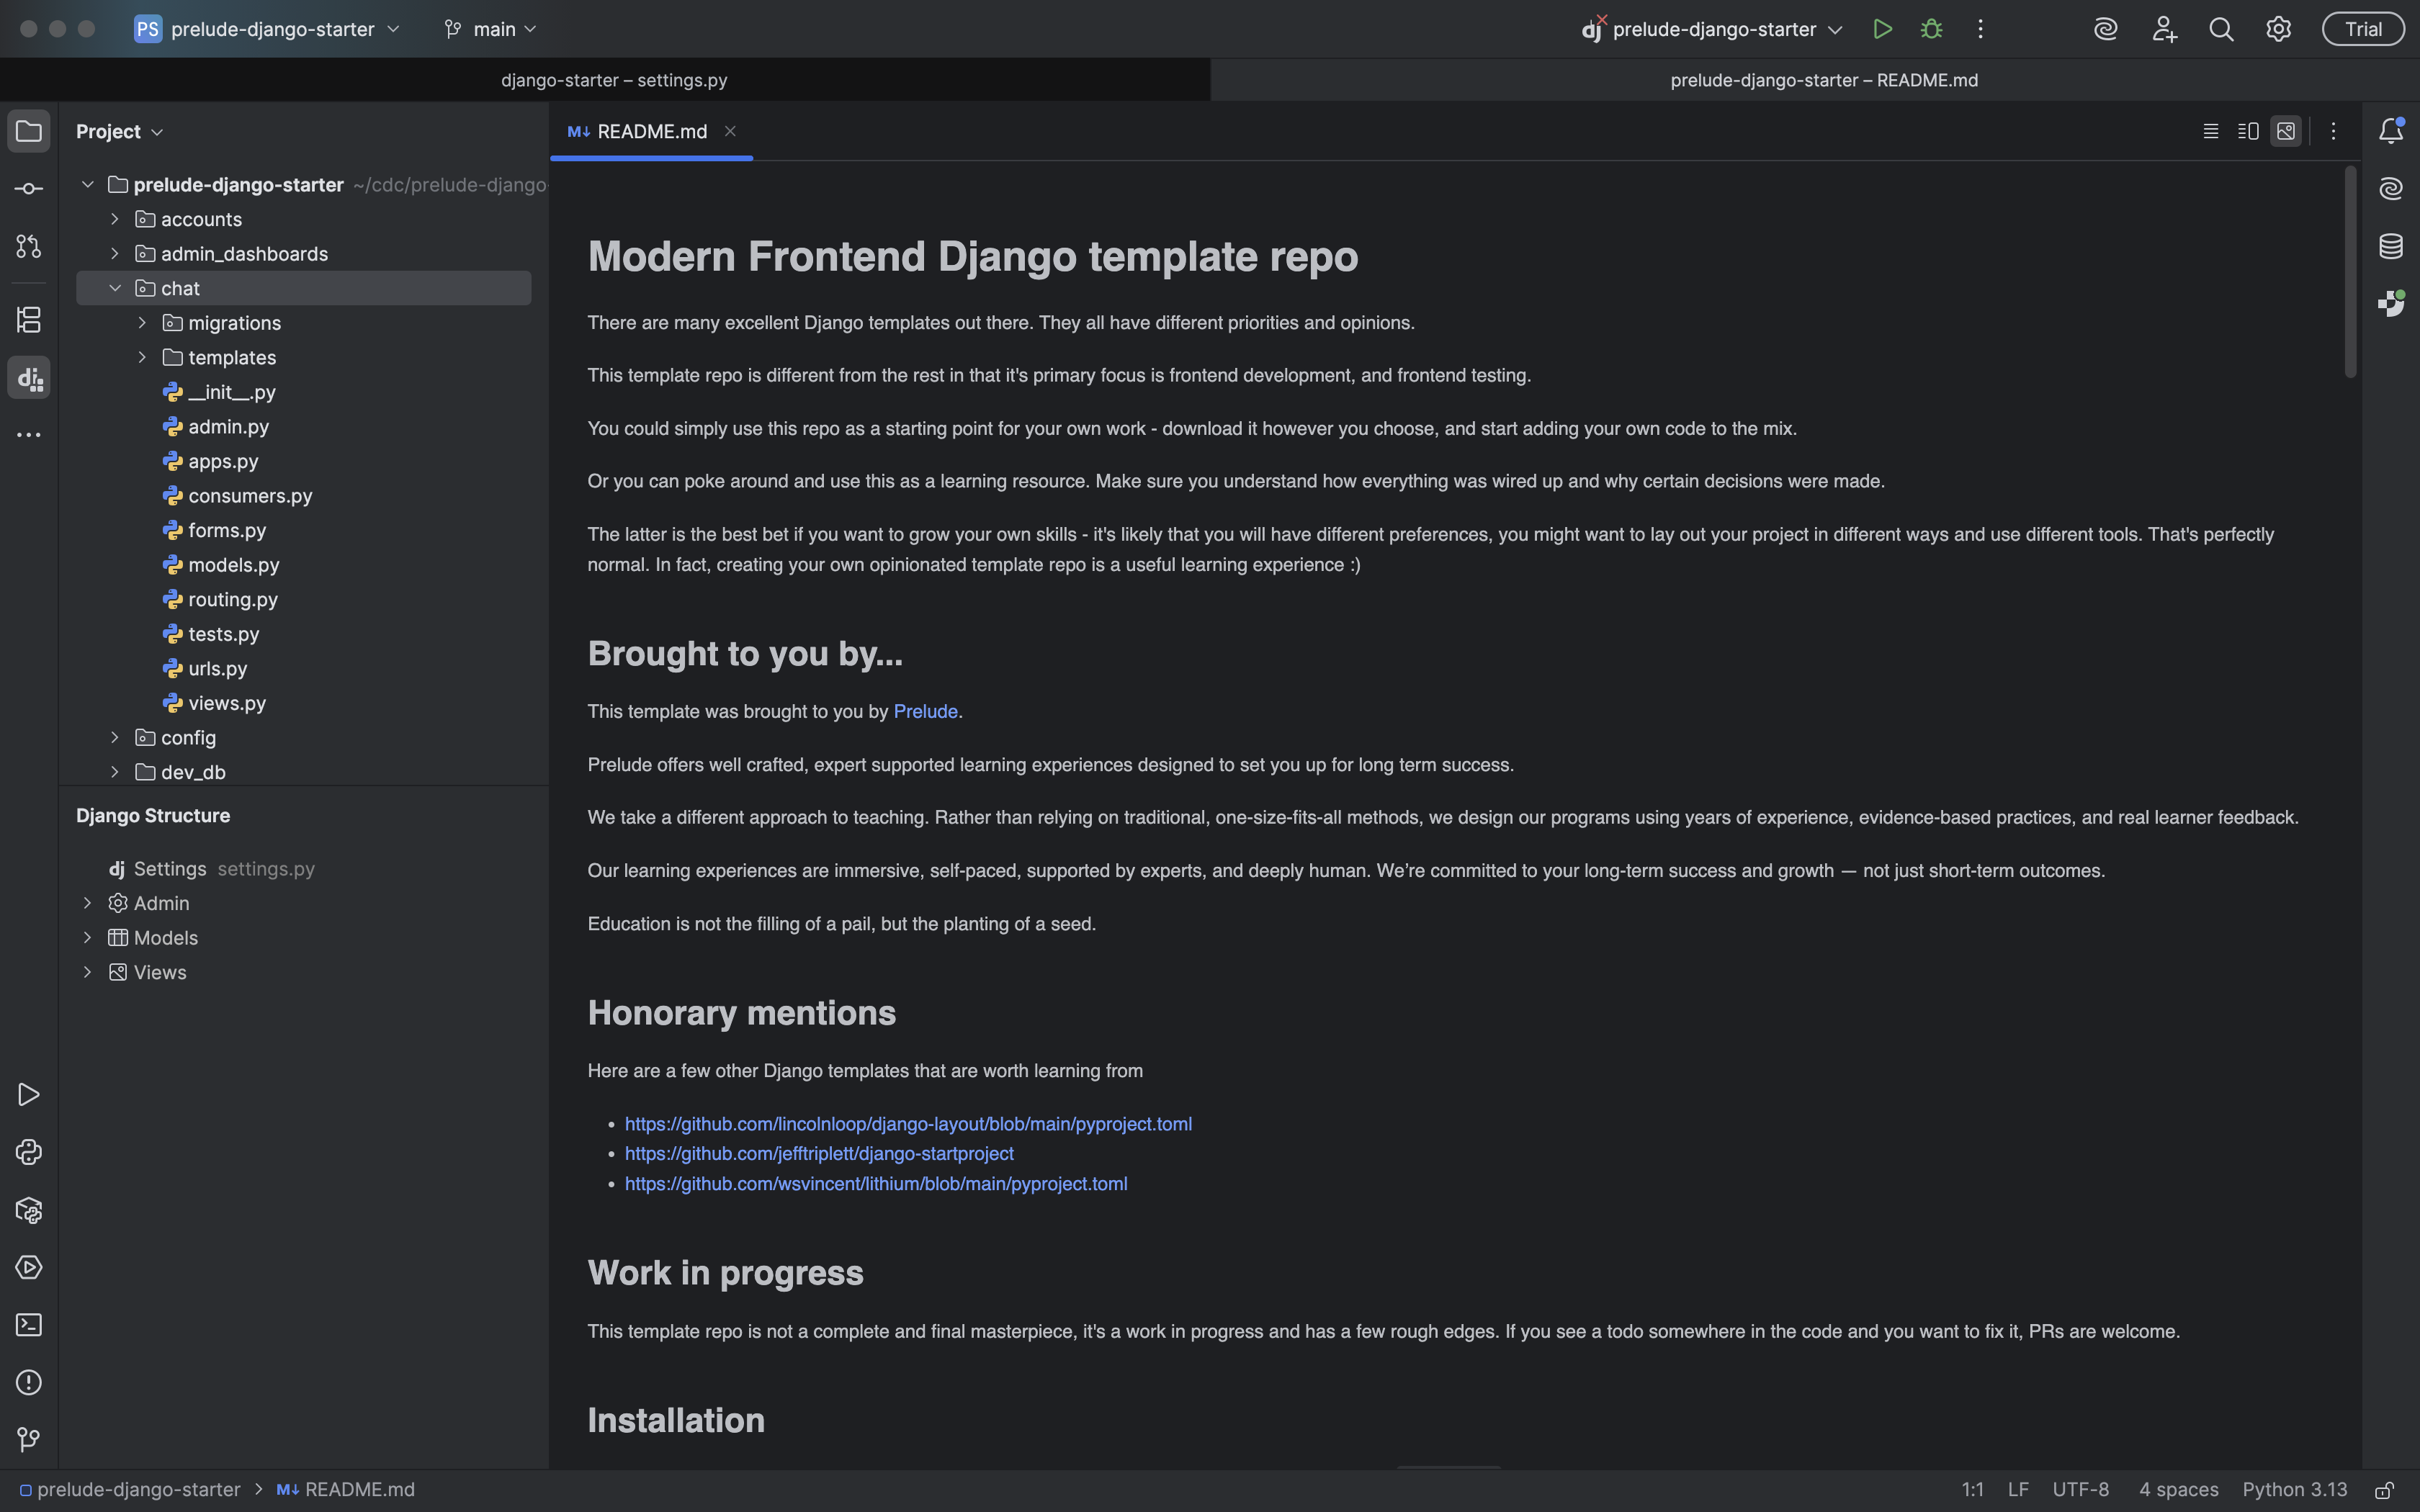2420x1512 pixels.
Task: Open the Prelude link
Action: coord(925,712)
